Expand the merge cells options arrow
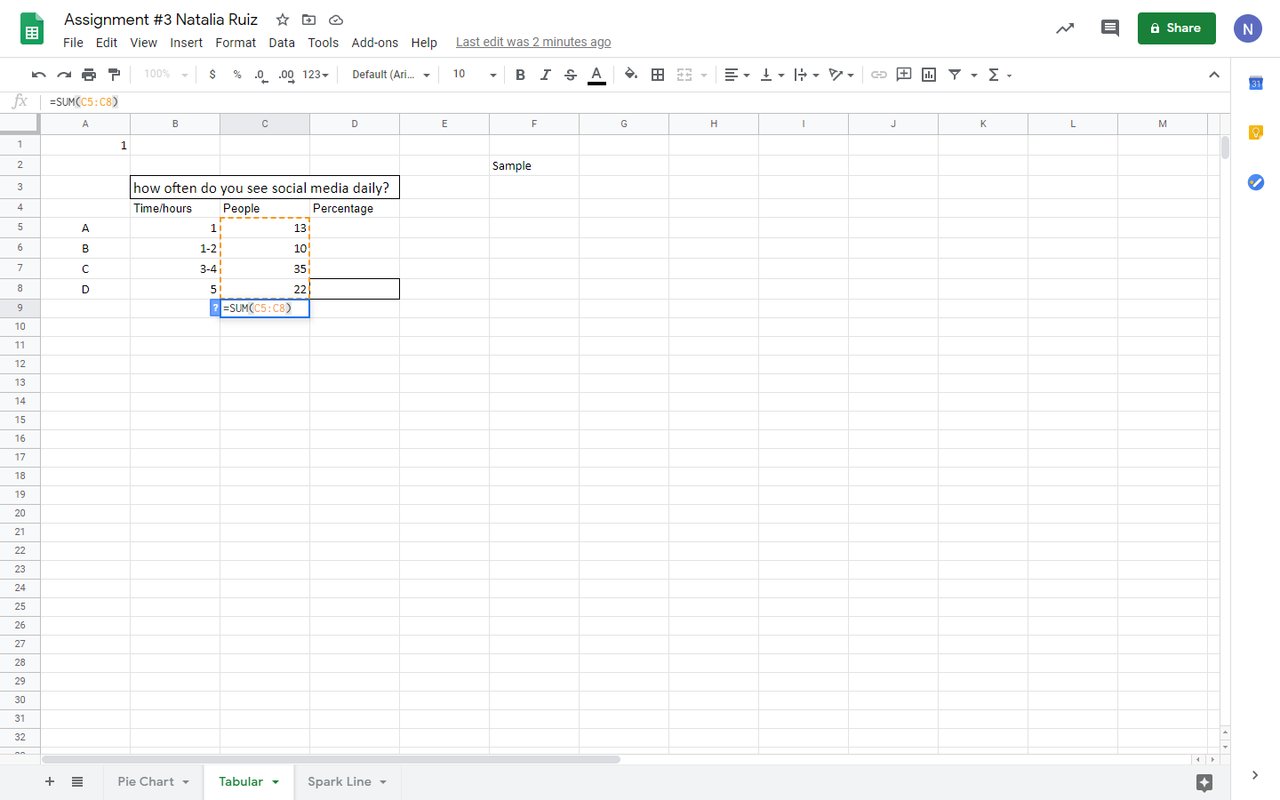 point(704,75)
